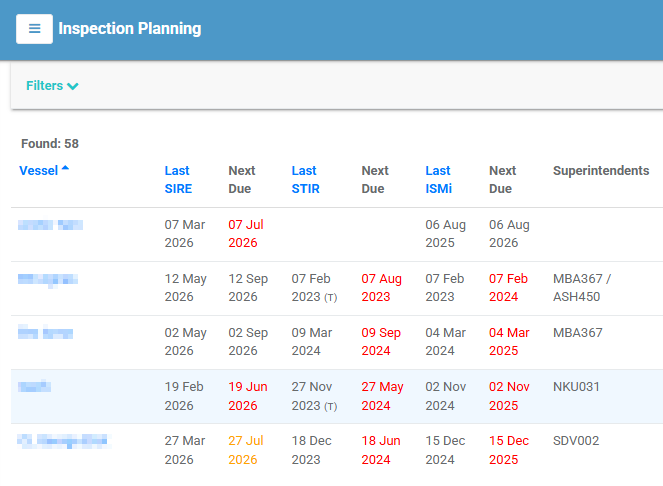
Task: Click the Superintendents column header
Action: (x=601, y=170)
